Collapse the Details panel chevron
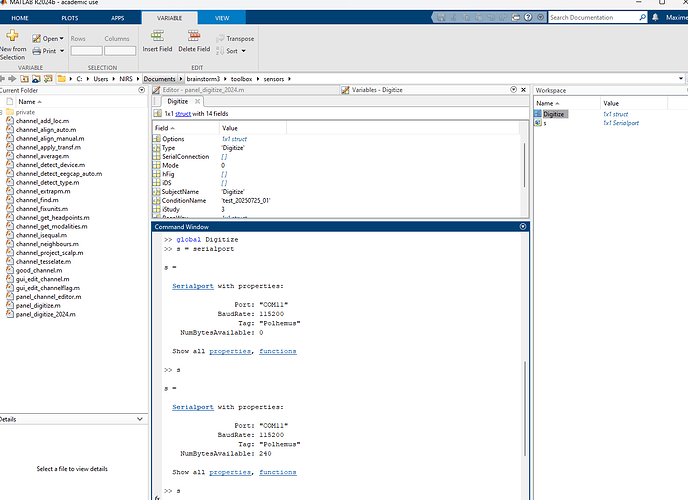The image size is (688, 500). point(140,419)
